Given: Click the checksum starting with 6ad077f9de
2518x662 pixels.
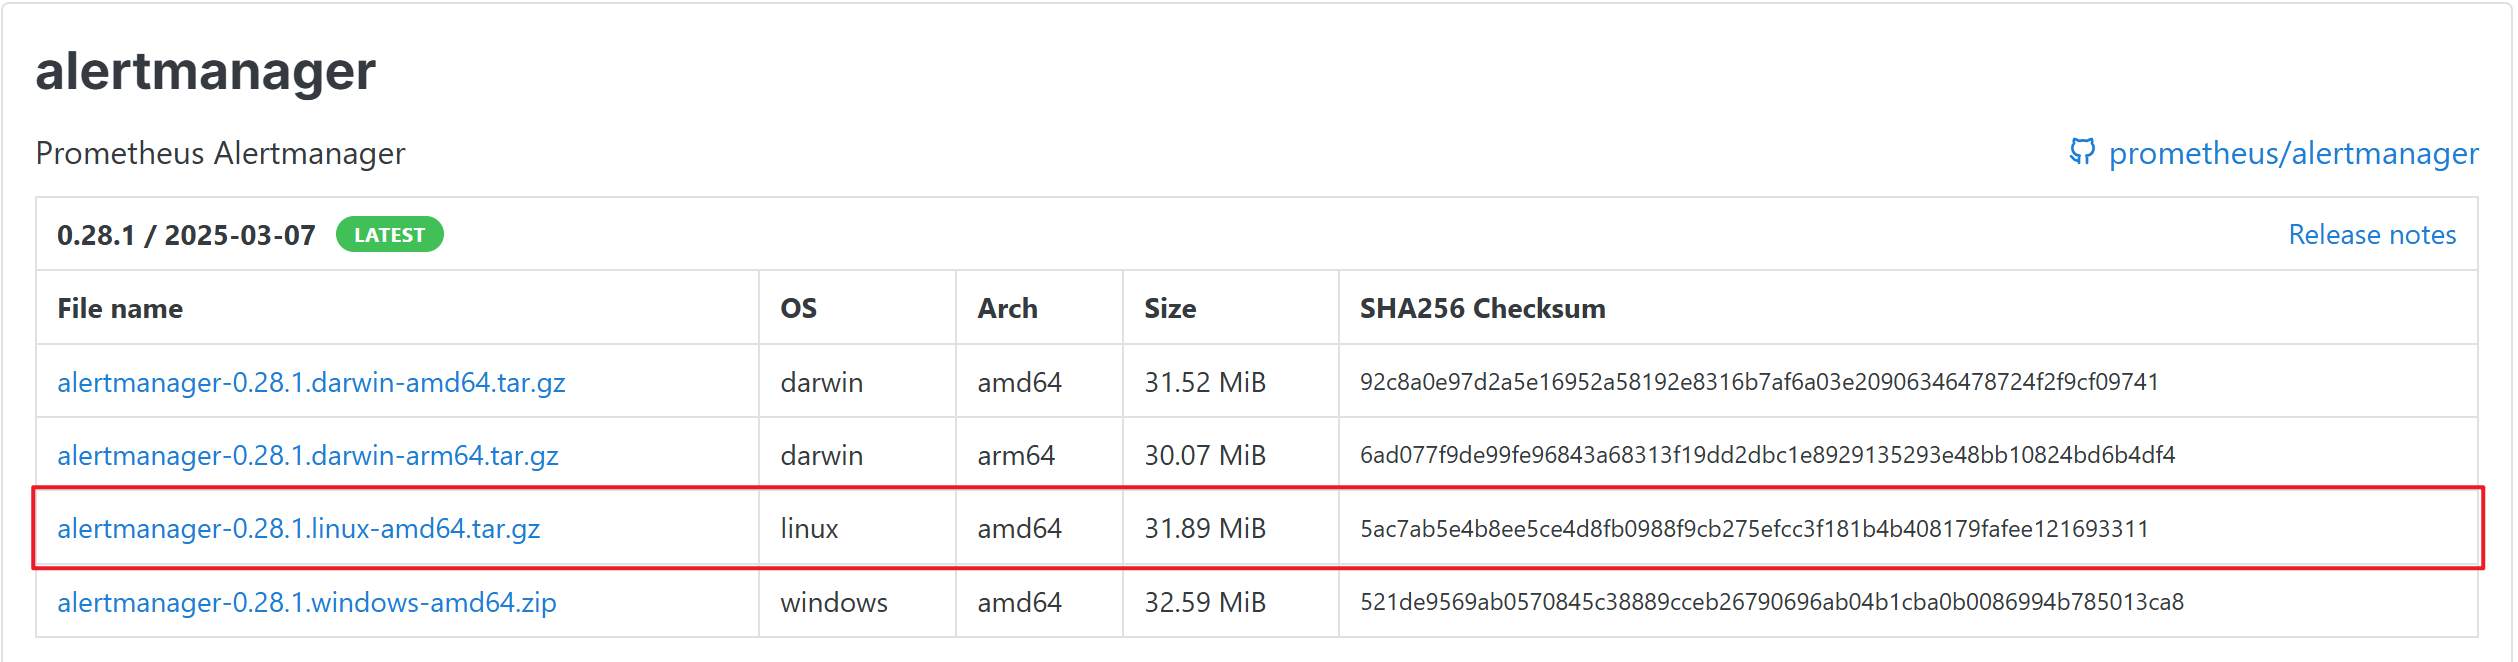Looking at the screenshot, I should (x=1767, y=455).
